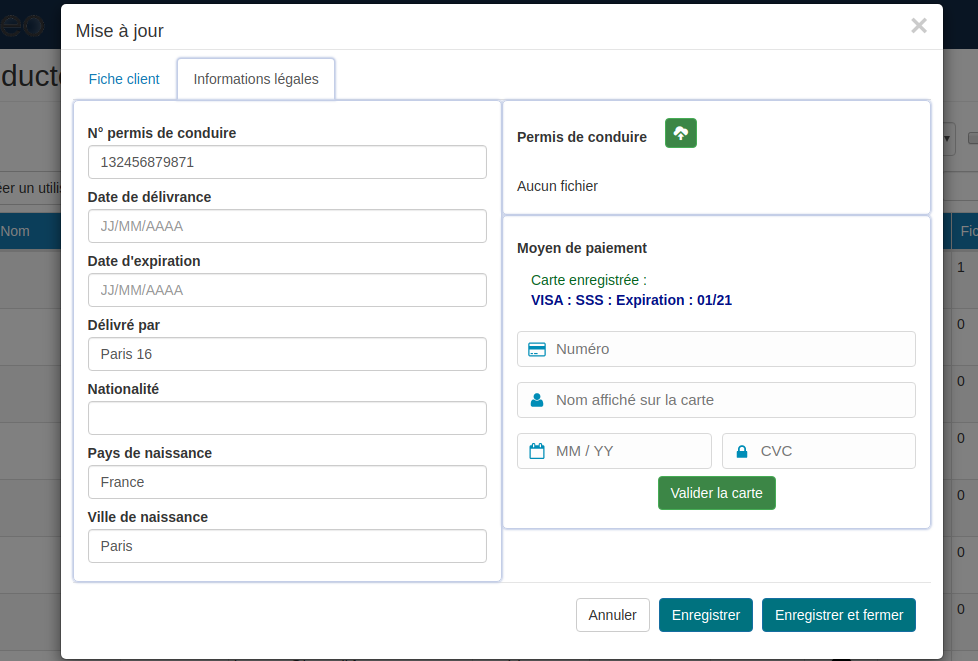Image resolution: width=978 pixels, height=661 pixels.
Task: Focus the N° permis de conduire field
Action: (287, 162)
